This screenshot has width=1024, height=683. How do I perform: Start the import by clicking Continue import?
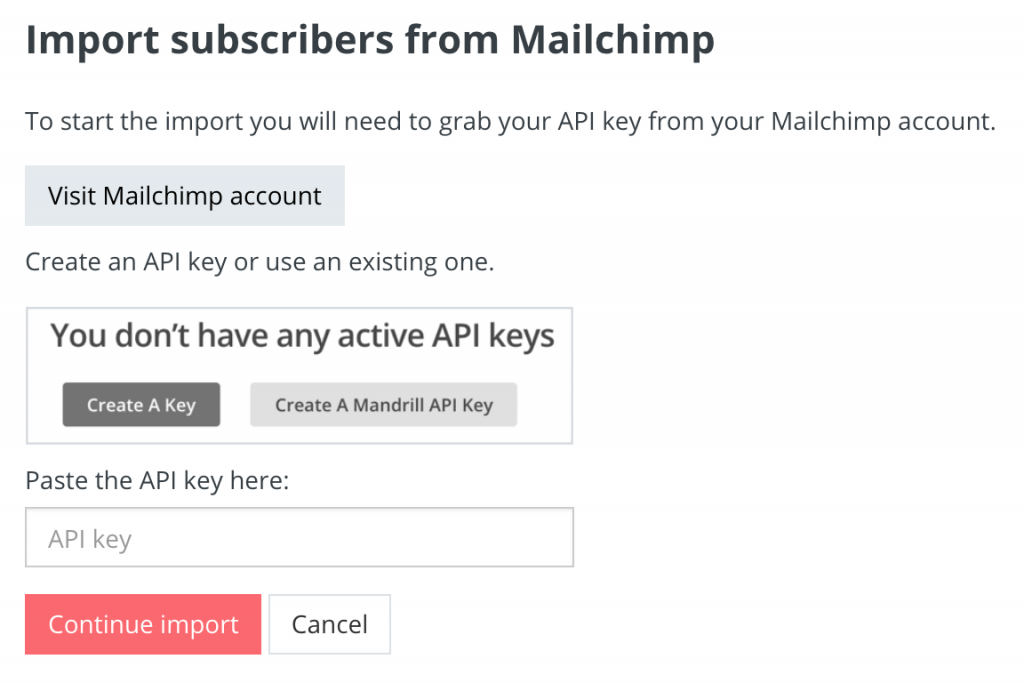coord(142,623)
